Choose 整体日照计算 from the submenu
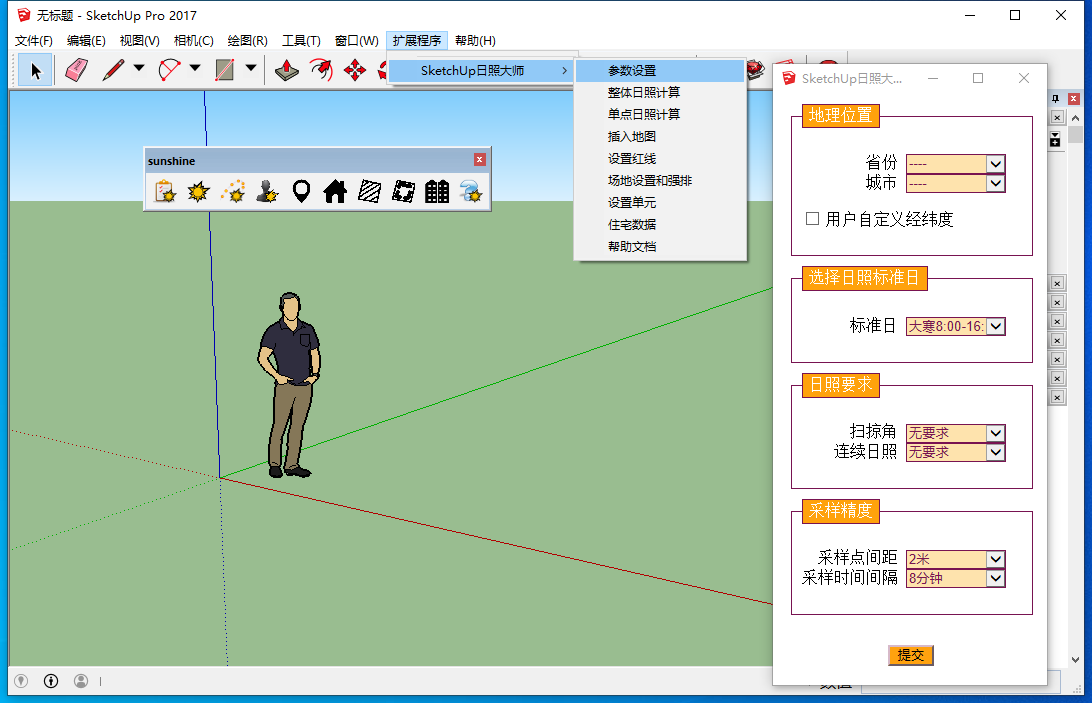1092x703 pixels. coord(643,92)
